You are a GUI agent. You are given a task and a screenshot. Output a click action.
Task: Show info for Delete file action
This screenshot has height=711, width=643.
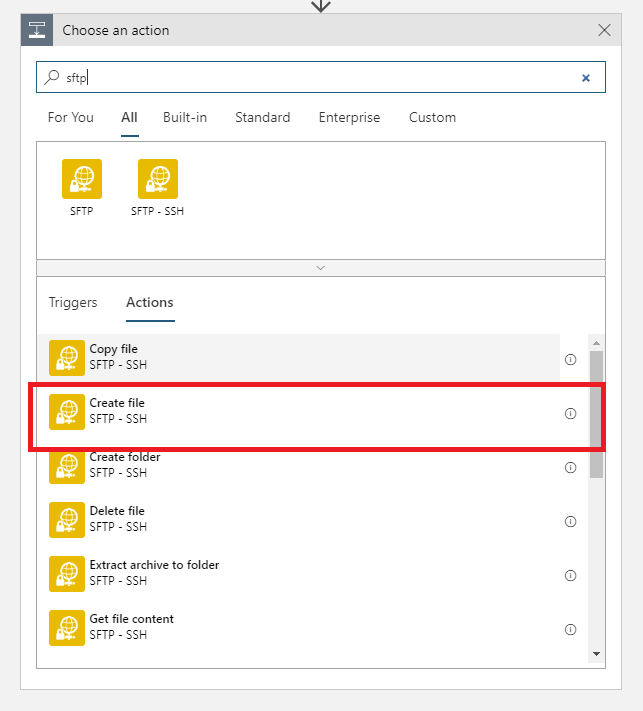tap(570, 521)
